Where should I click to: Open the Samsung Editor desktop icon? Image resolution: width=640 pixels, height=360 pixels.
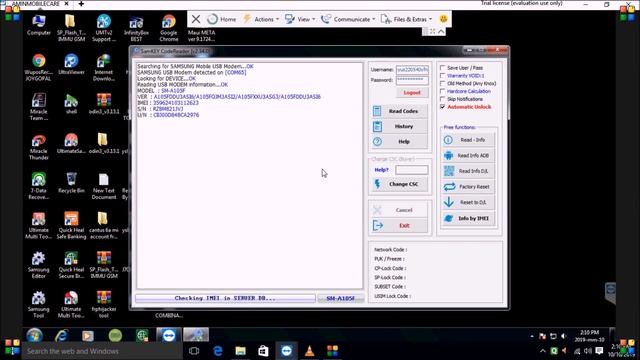click(x=39, y=265)
